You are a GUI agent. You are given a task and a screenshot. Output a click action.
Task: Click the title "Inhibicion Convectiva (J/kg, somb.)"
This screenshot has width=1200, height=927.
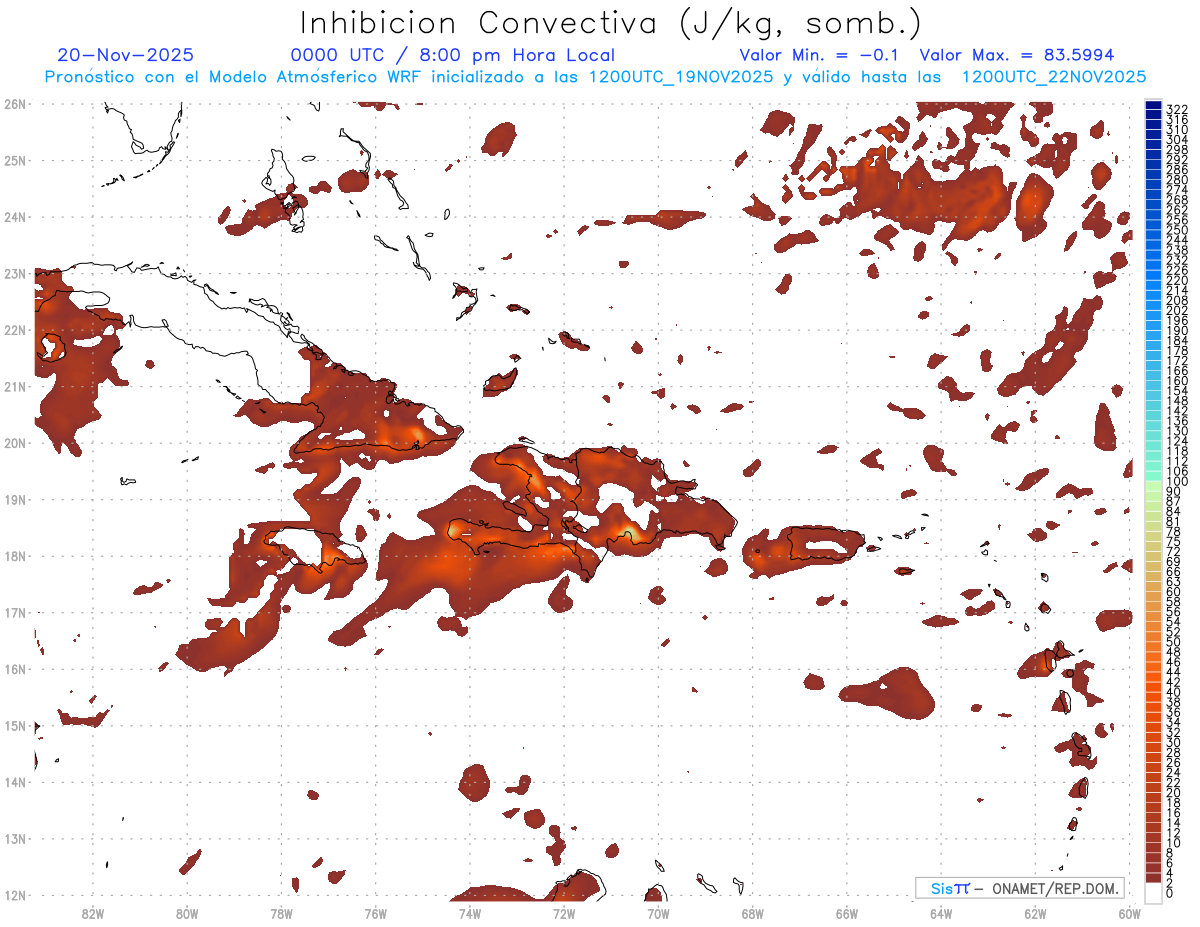611,24
